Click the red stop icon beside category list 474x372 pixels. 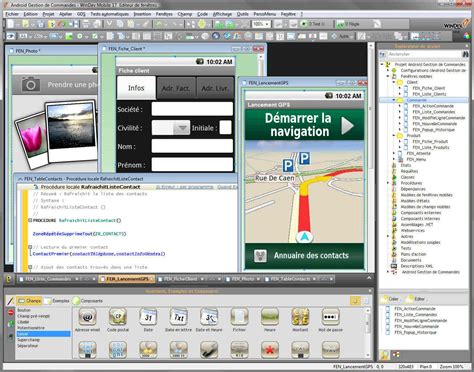11,313
